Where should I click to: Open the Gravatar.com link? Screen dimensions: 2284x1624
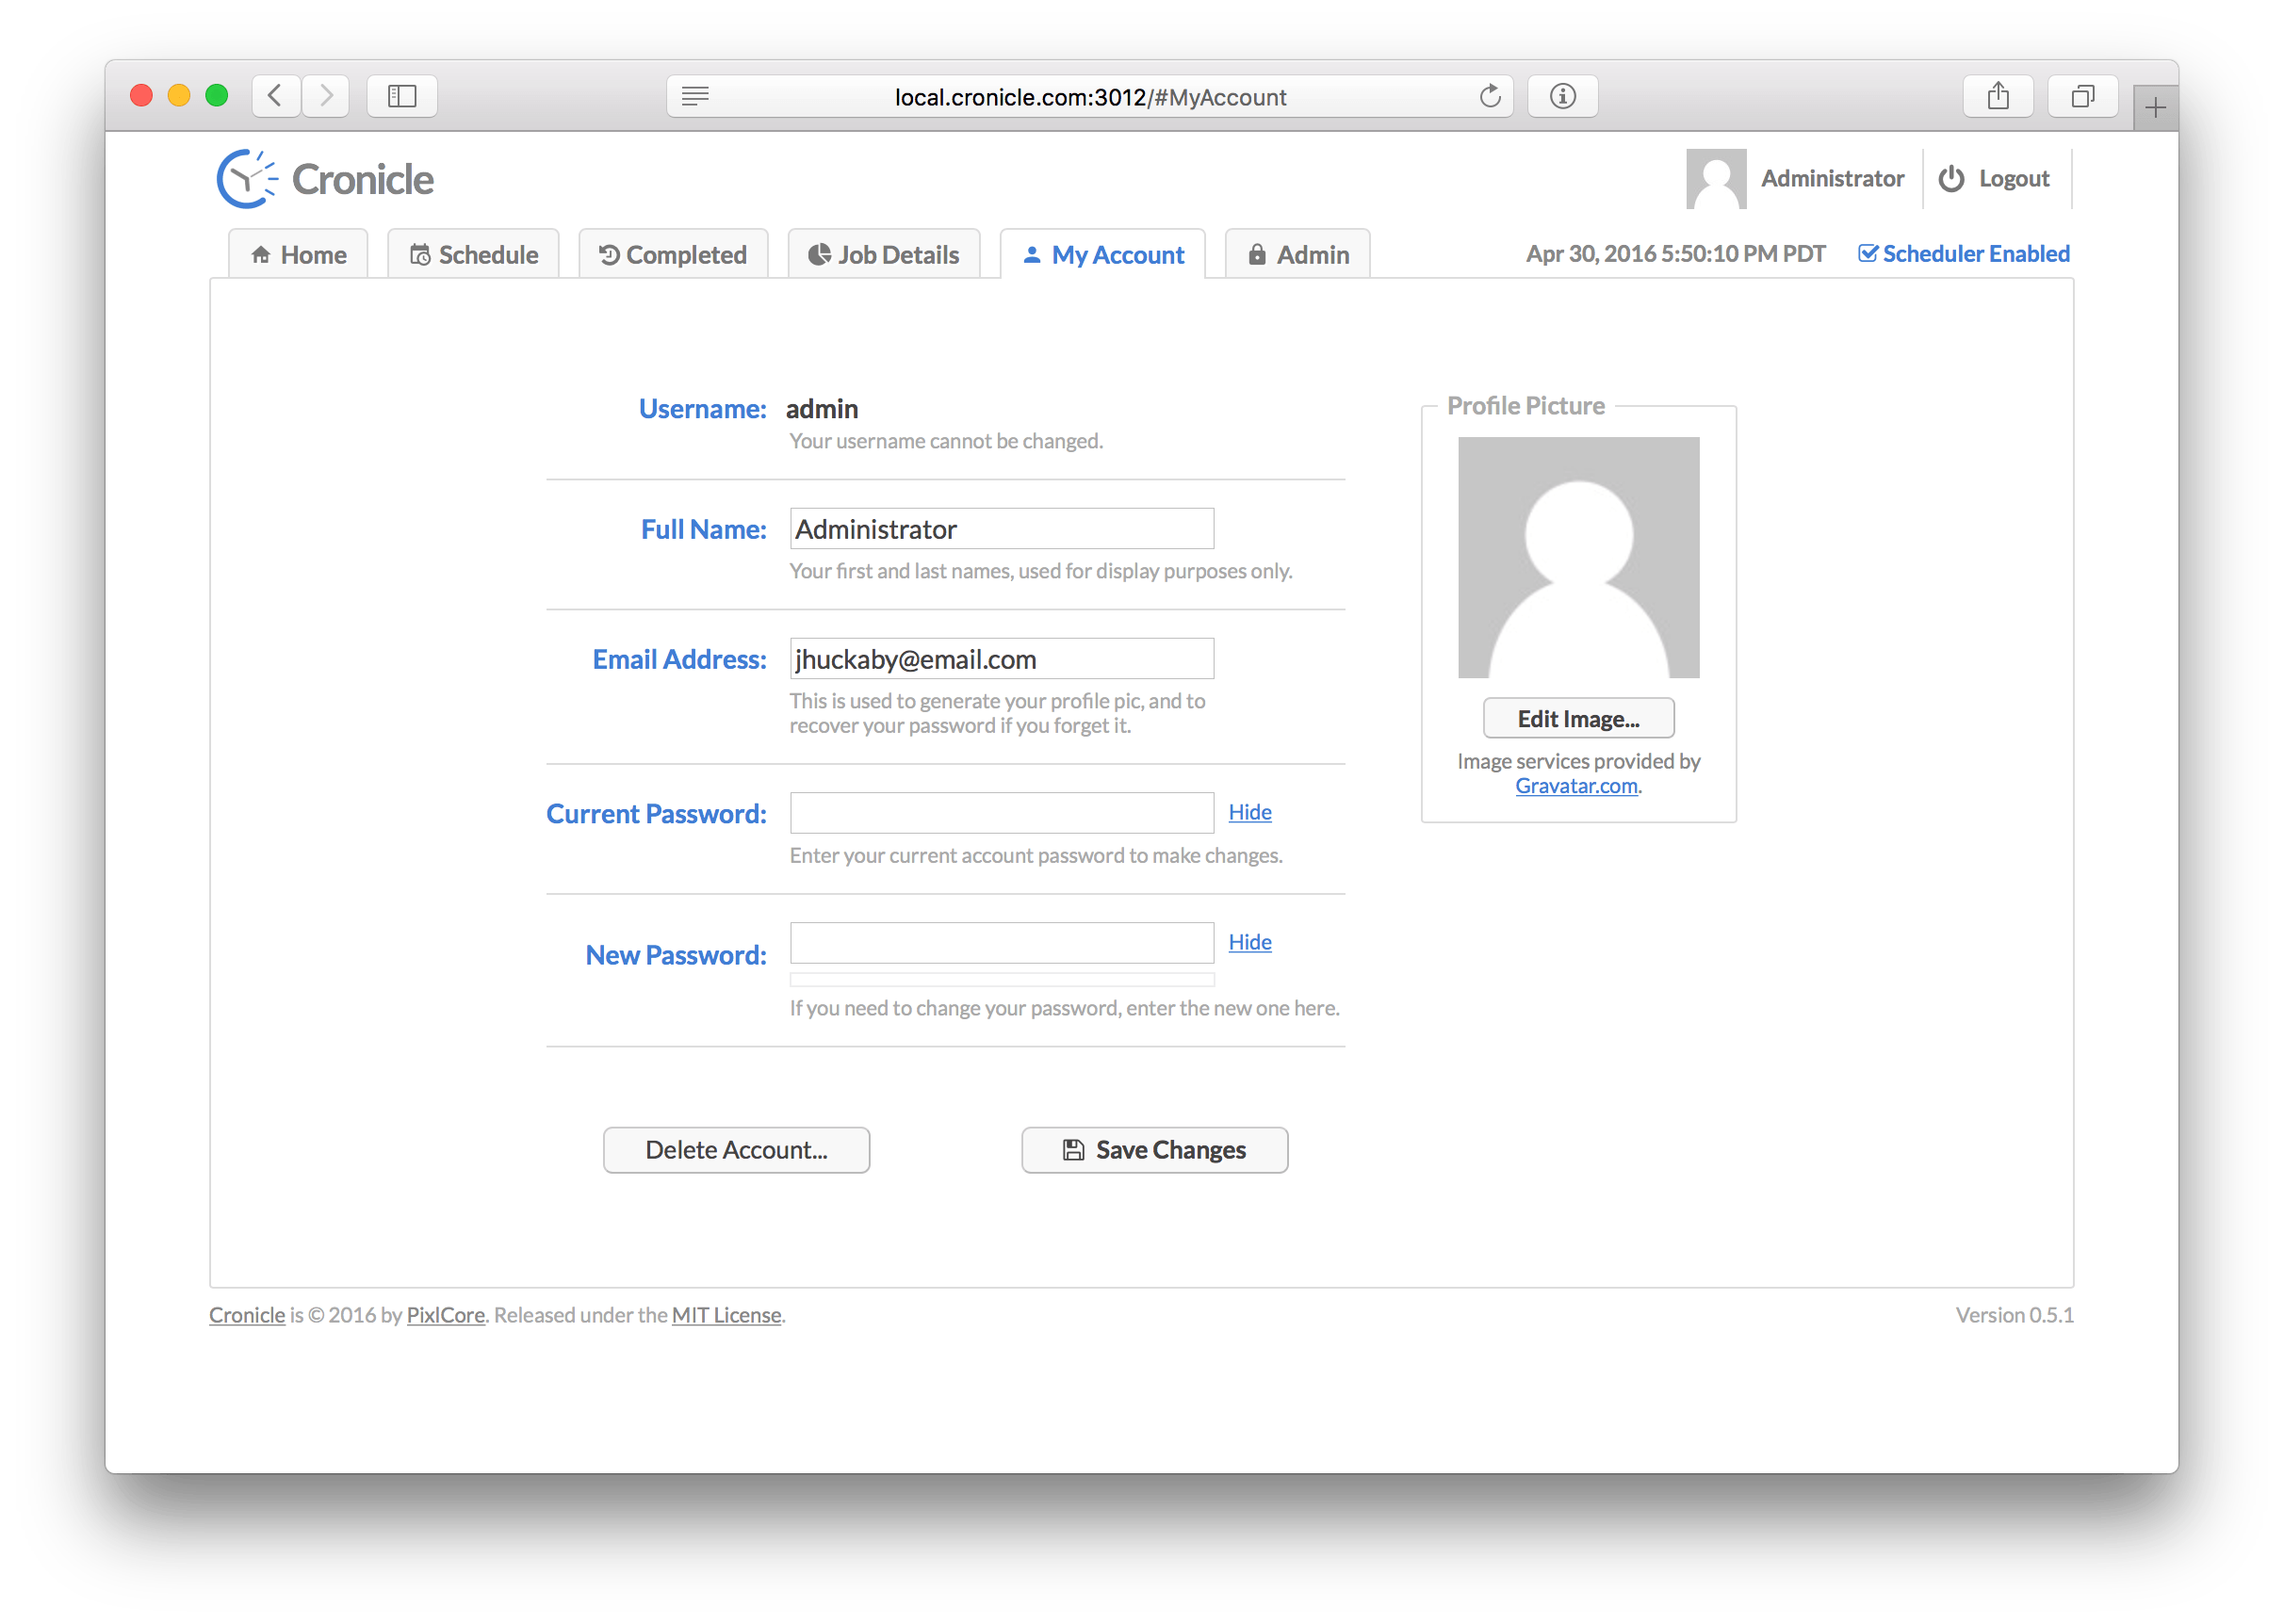click(x=1576, y=786)
